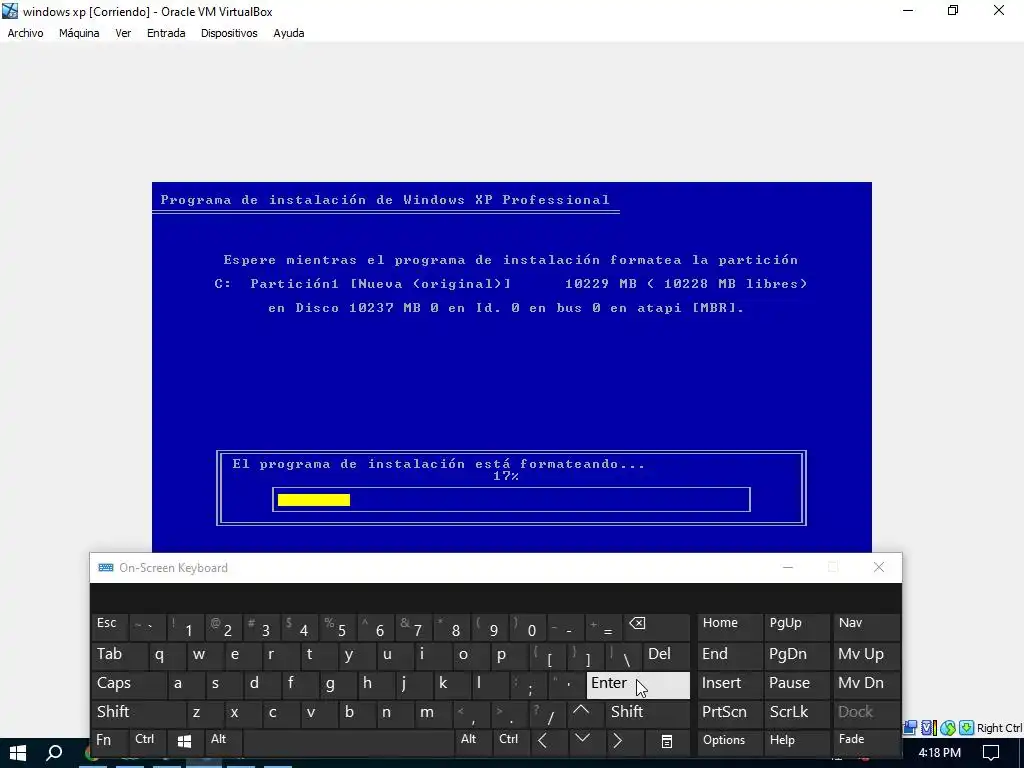Click the Home key
This screenshot has width=1024, height=768.
tap(729, 626)
